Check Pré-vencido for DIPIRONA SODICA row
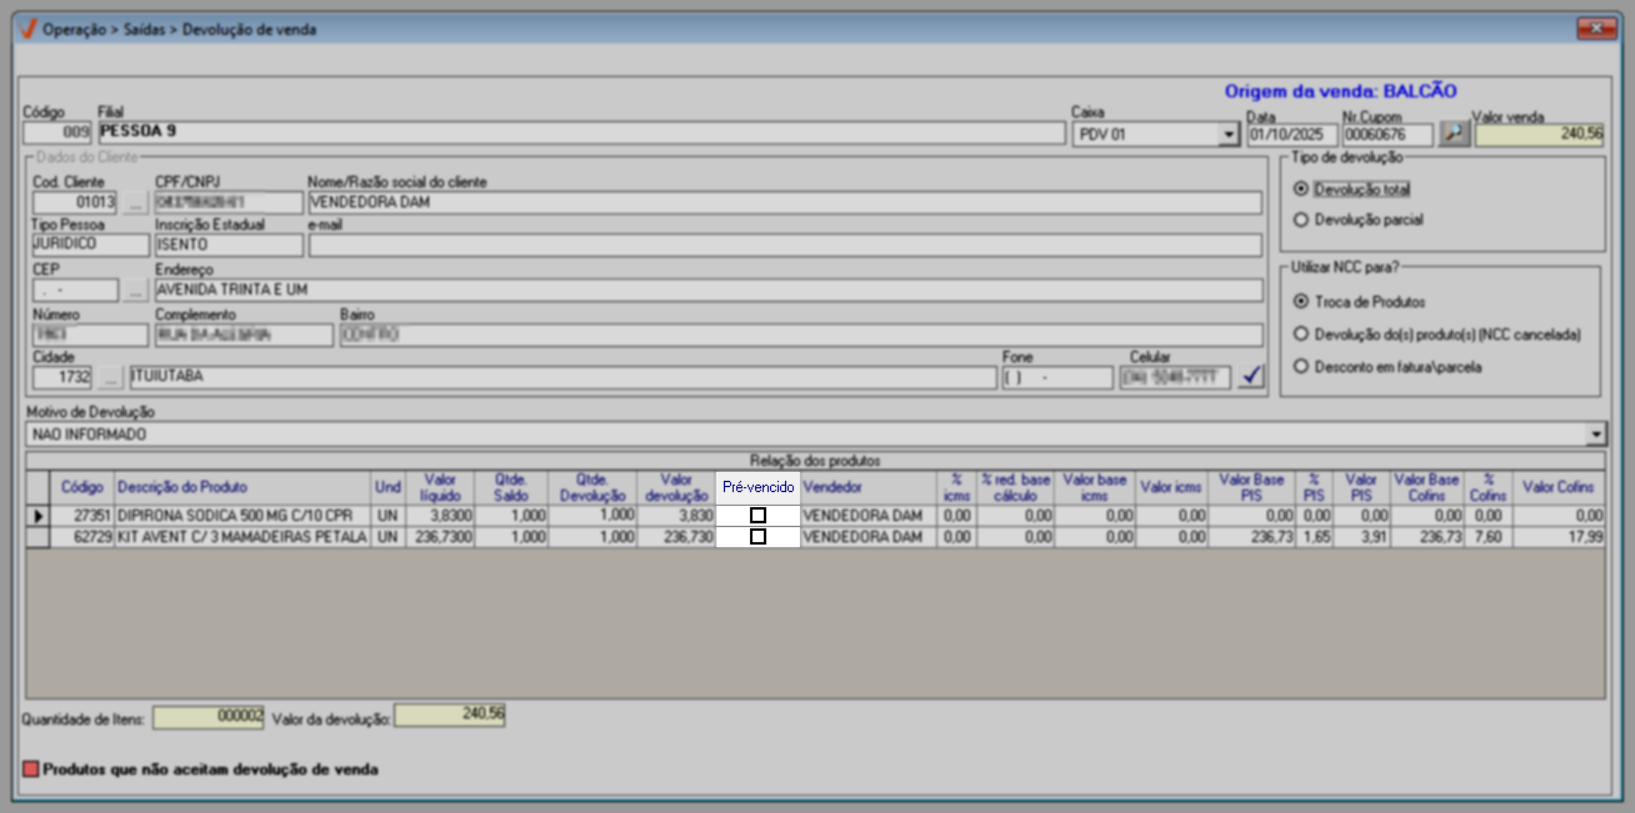The height and width of the screenshot is (813, 1635). 758,516
